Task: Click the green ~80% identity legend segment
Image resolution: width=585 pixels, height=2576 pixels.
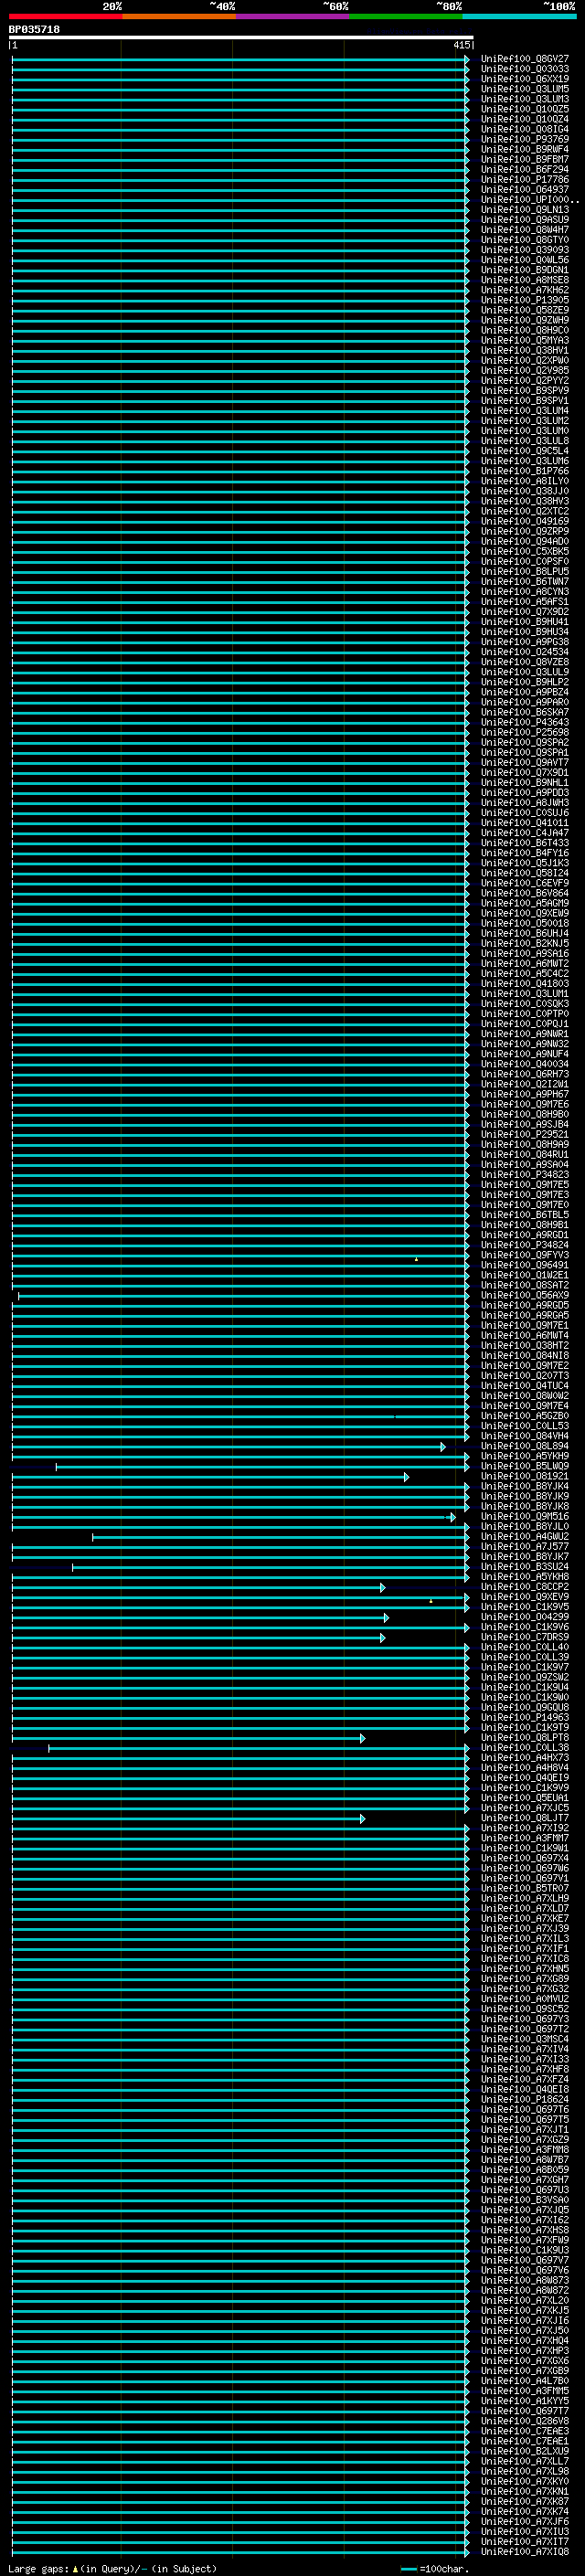Action: 406,16
